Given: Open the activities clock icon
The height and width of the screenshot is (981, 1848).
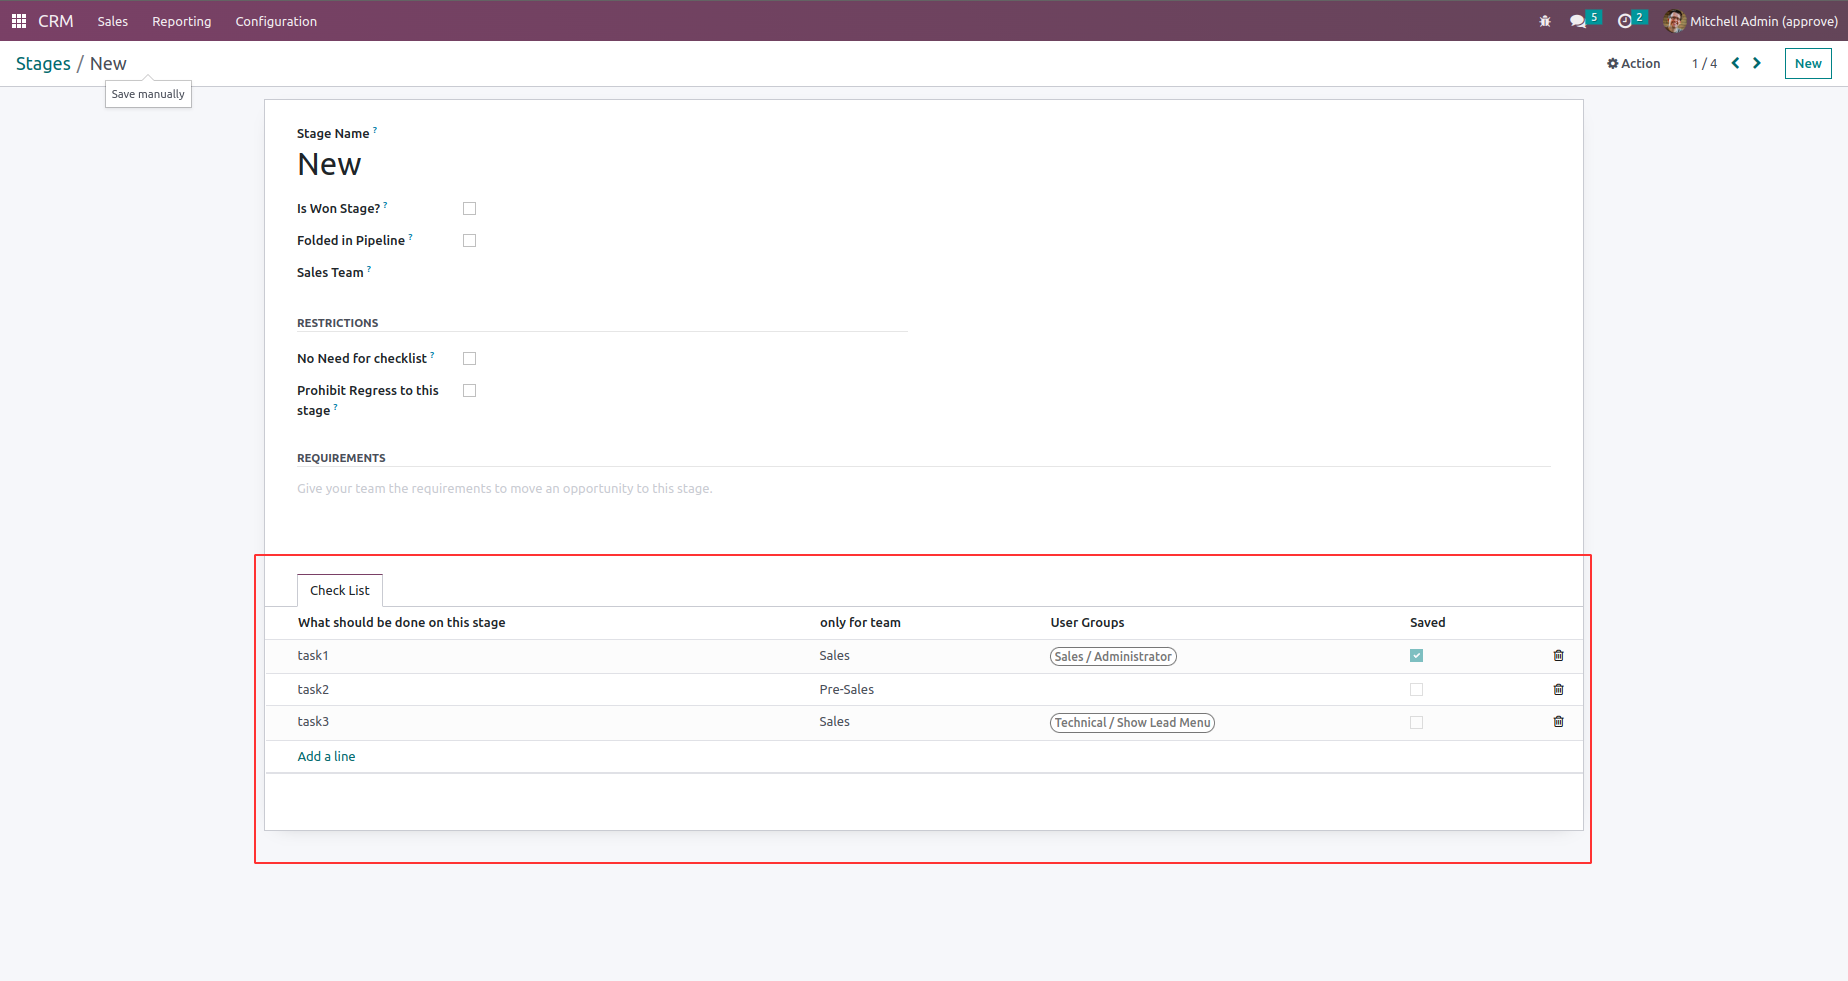Looking at the screenshot, I should tap(1625, 21).
